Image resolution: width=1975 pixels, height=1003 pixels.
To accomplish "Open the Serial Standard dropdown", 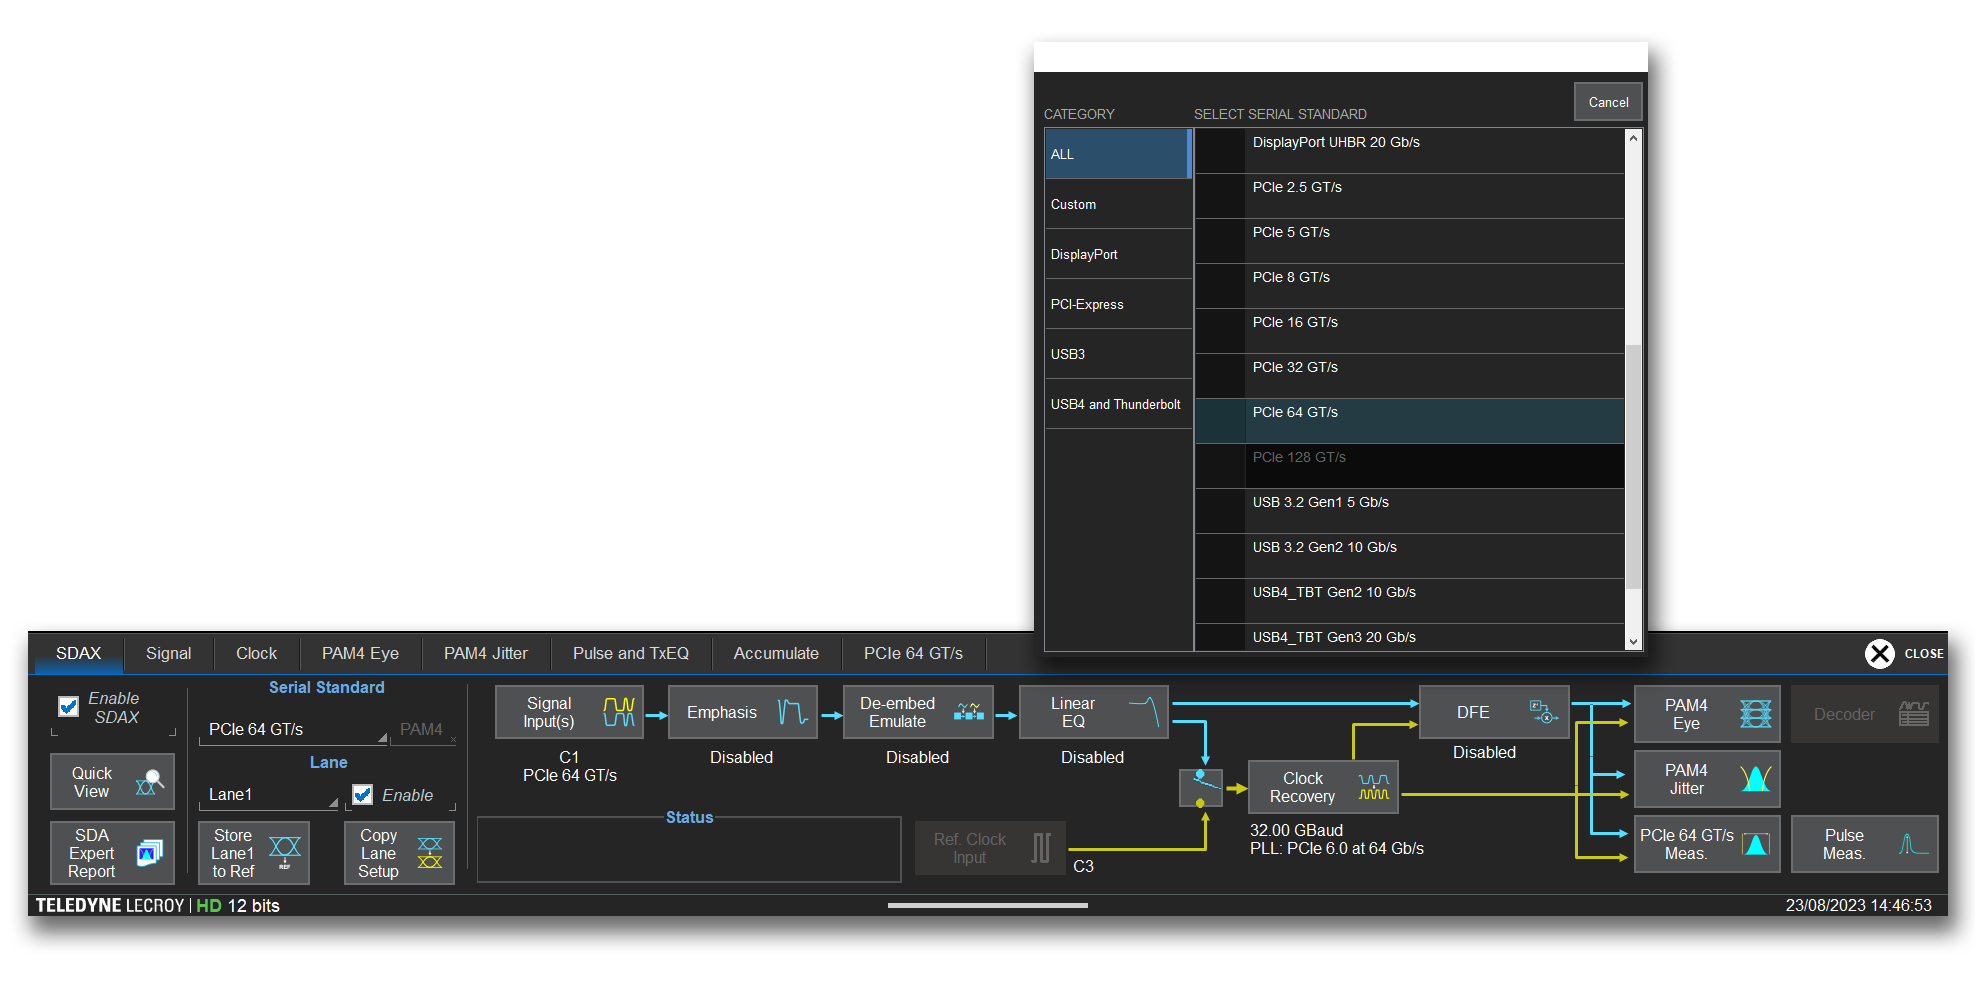I will 294,730.
